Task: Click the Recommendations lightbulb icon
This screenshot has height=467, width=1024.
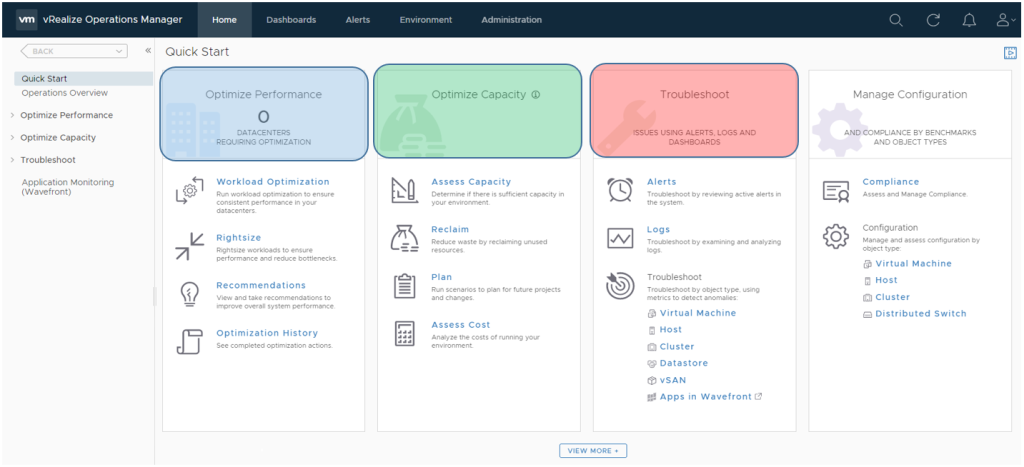Action: coord(189,294)
